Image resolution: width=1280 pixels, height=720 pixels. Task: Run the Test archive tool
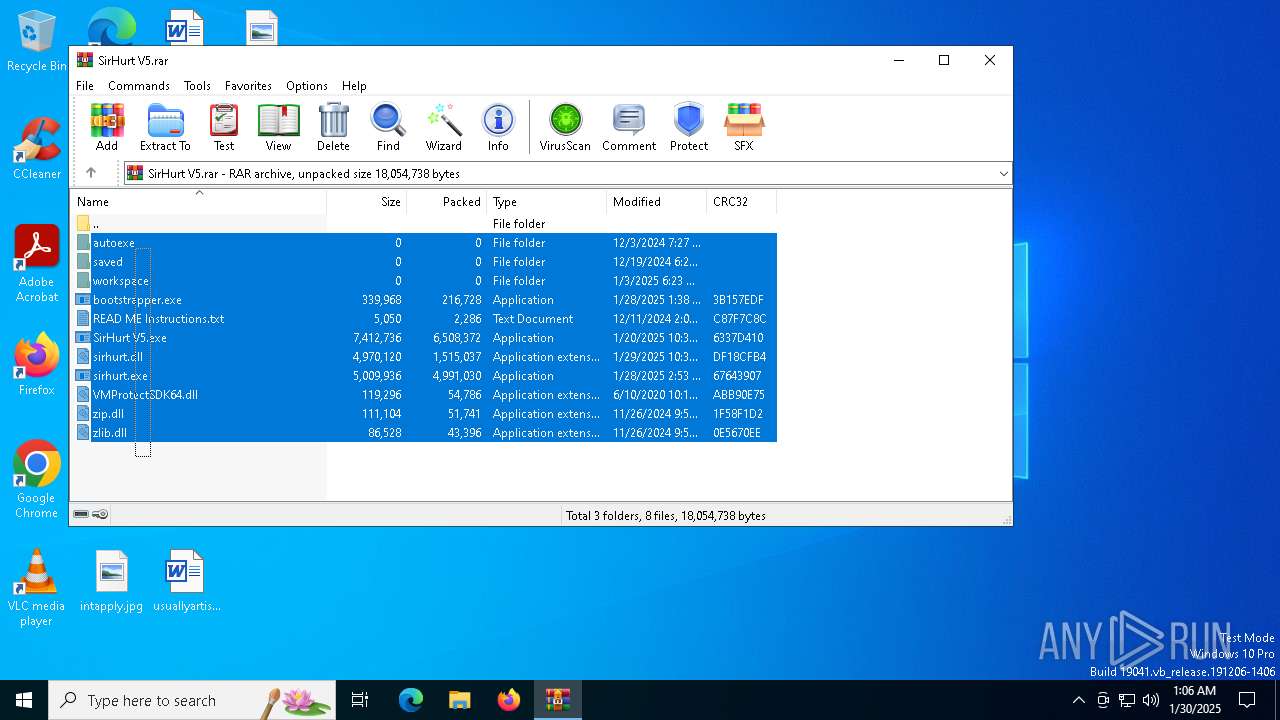click(x=224, y=127)
